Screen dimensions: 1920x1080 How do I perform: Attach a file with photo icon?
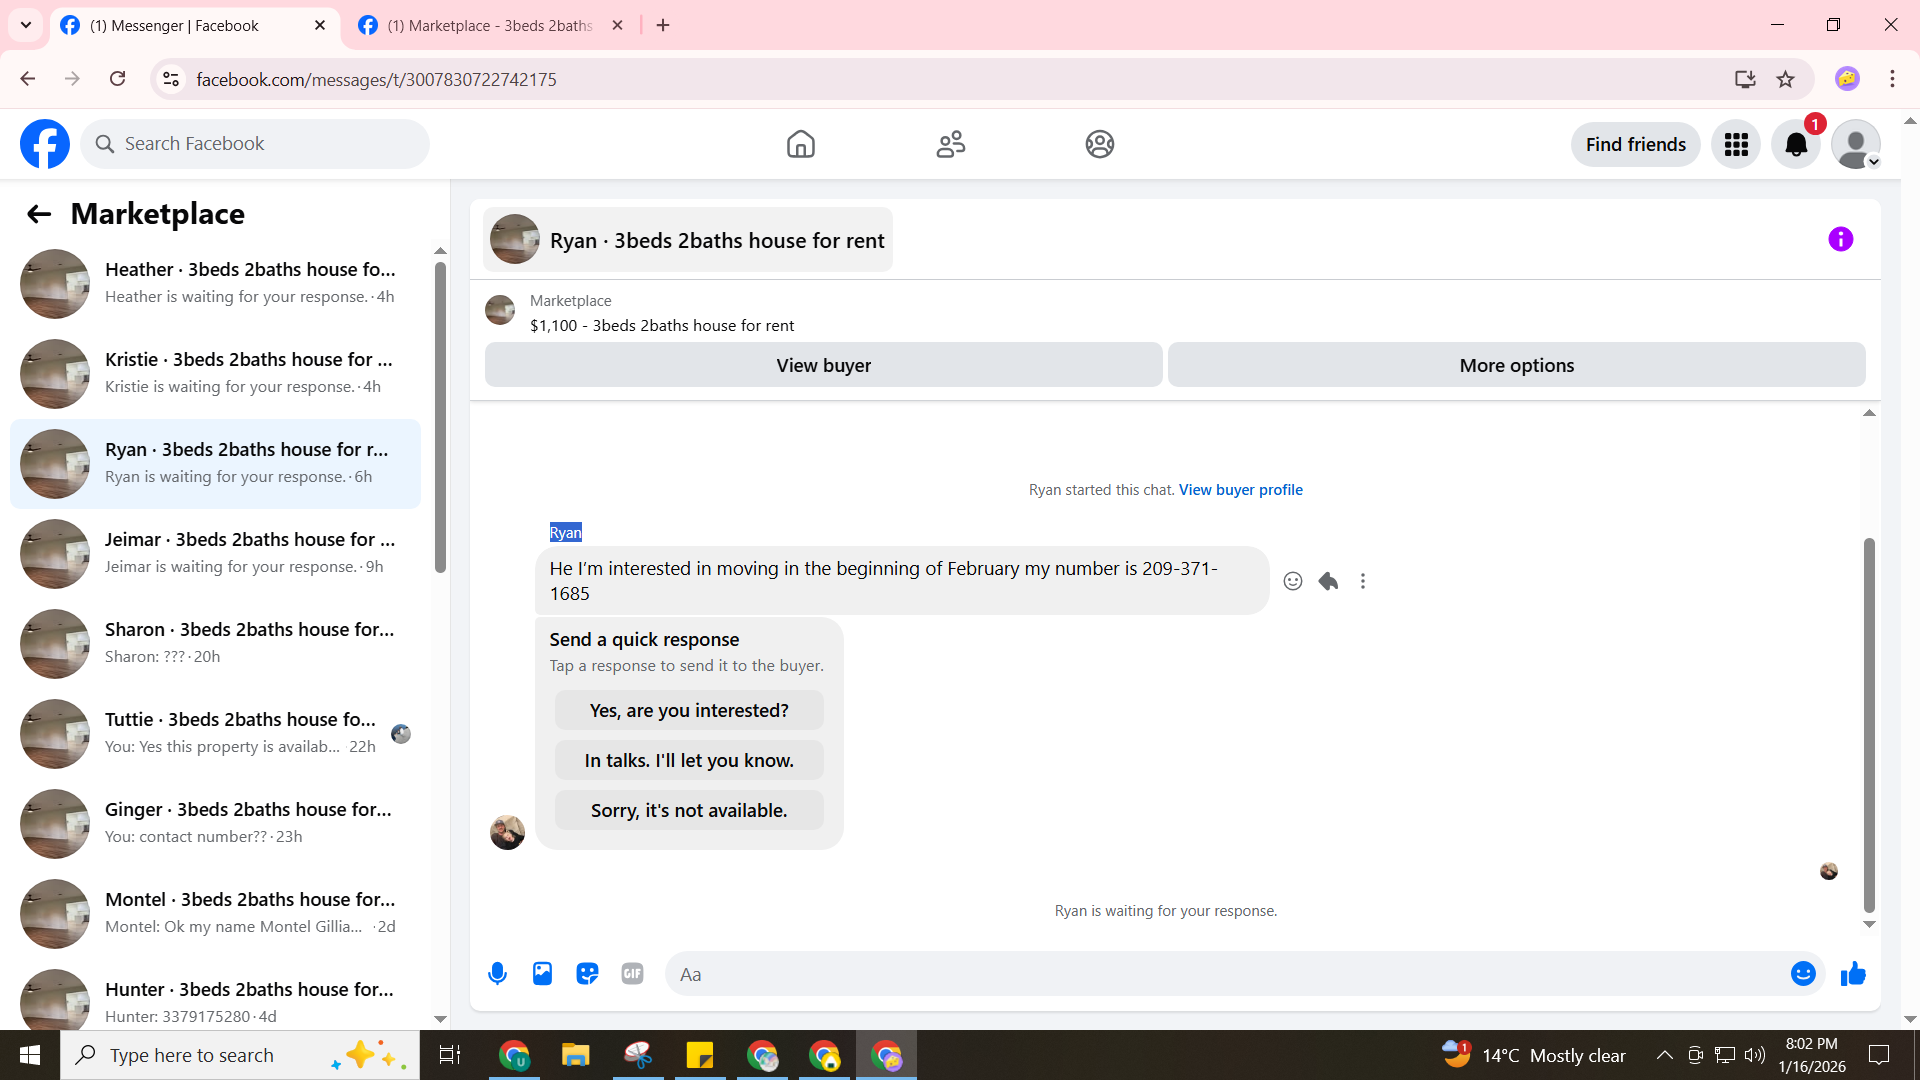pyautogui.click(x=542, y=974)
